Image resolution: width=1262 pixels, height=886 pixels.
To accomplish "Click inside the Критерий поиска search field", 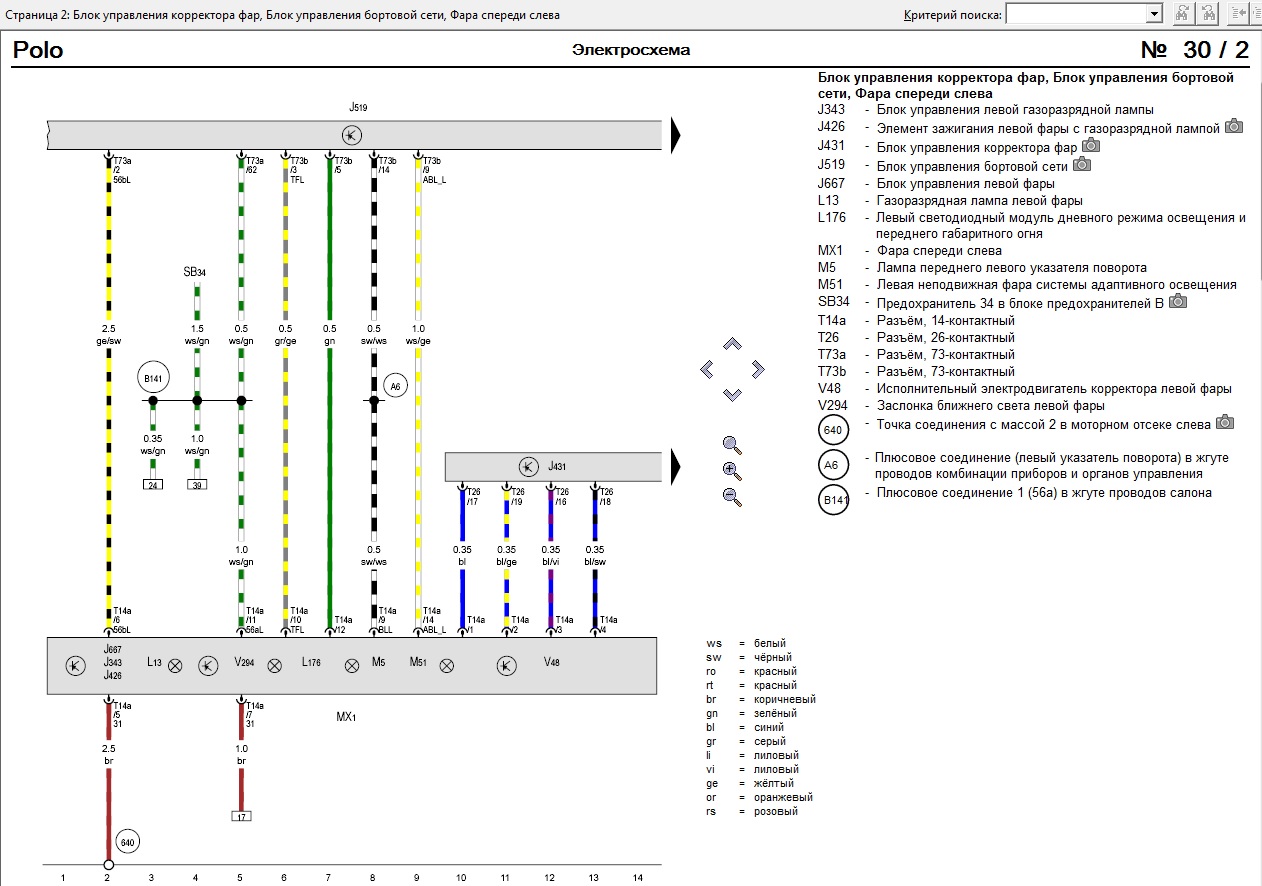I will (x=1075, y=13).
